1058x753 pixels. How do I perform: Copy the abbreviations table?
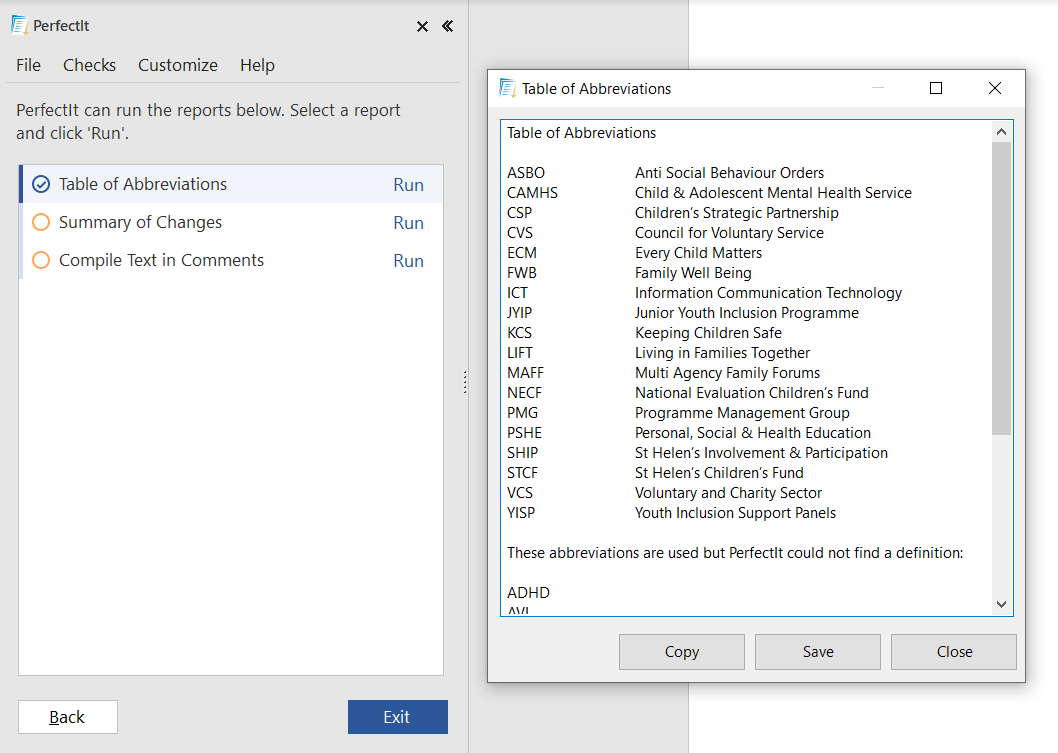pos(681,652)
